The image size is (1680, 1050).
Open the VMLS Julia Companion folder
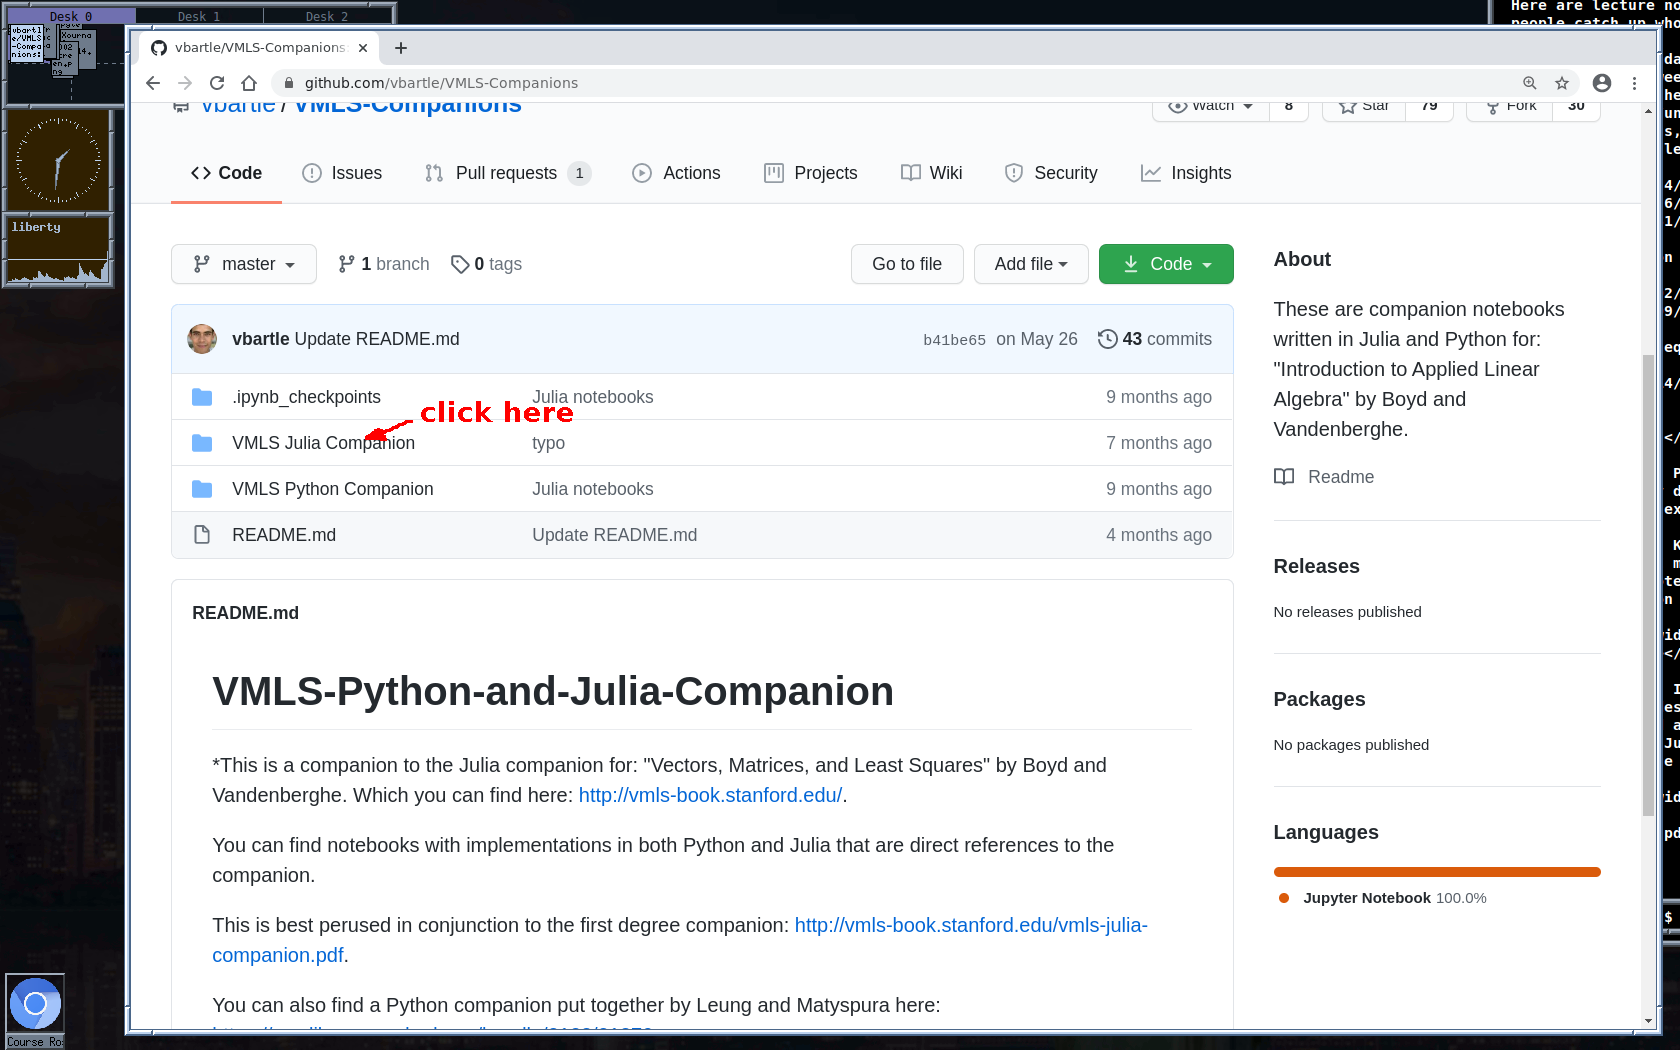(x=323, y=443)
